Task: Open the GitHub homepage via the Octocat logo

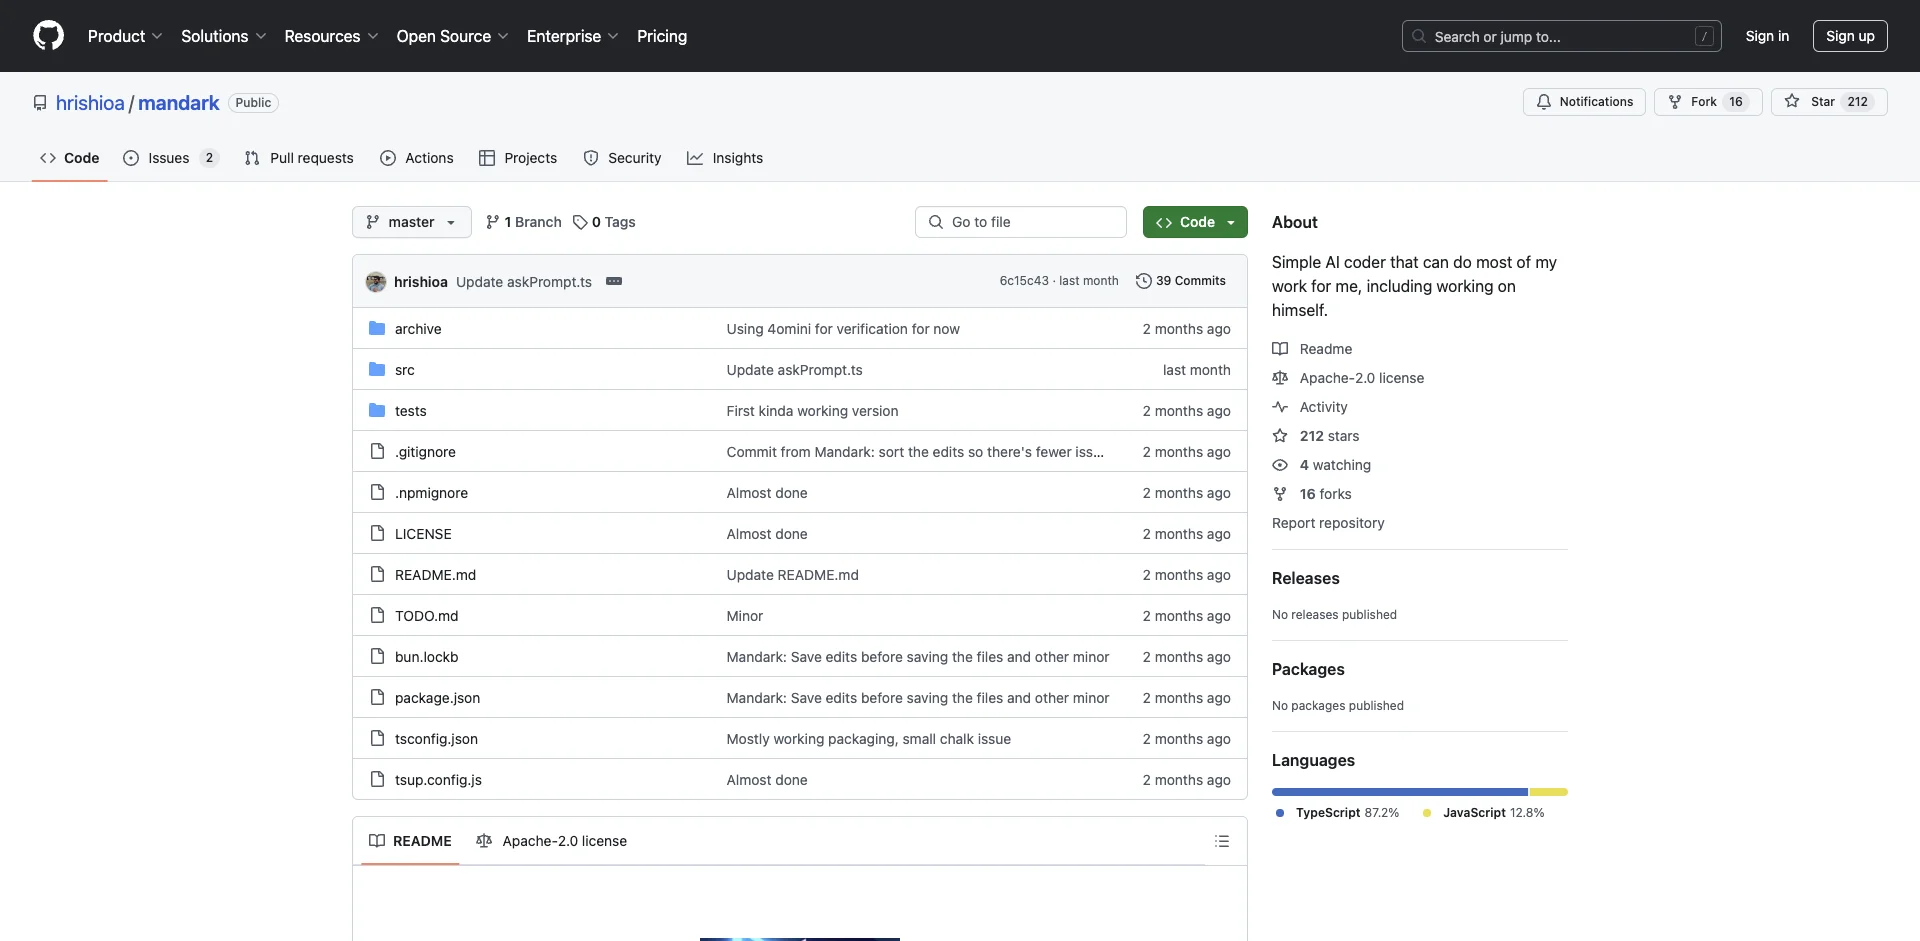Action: click(x=48, y=36)
